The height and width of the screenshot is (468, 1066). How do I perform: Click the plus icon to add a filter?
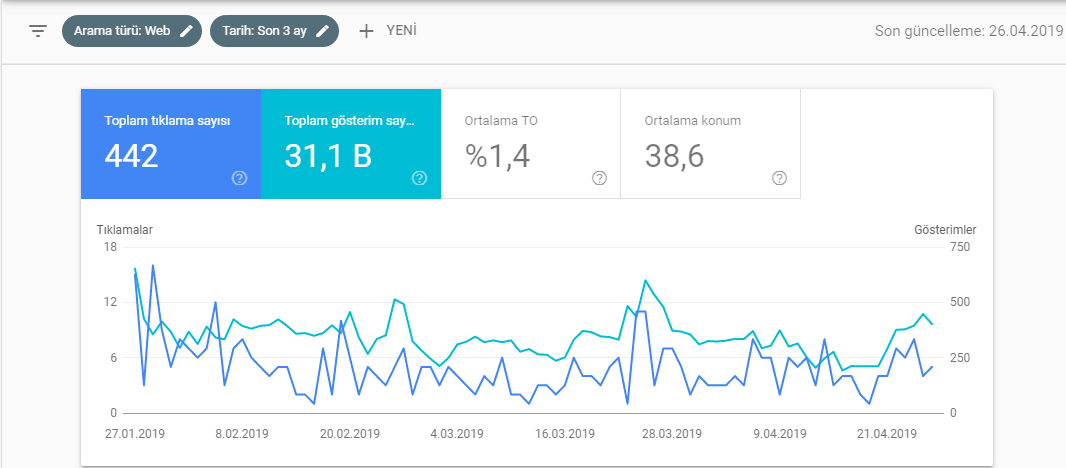click(366, 31)
